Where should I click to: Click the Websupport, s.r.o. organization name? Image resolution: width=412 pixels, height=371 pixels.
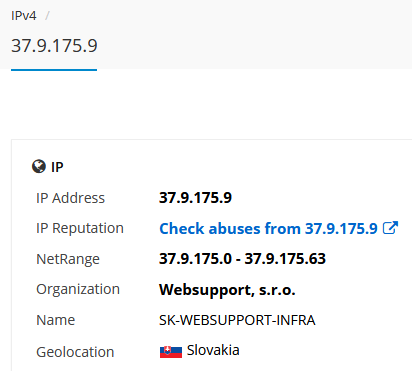point(227,290)
